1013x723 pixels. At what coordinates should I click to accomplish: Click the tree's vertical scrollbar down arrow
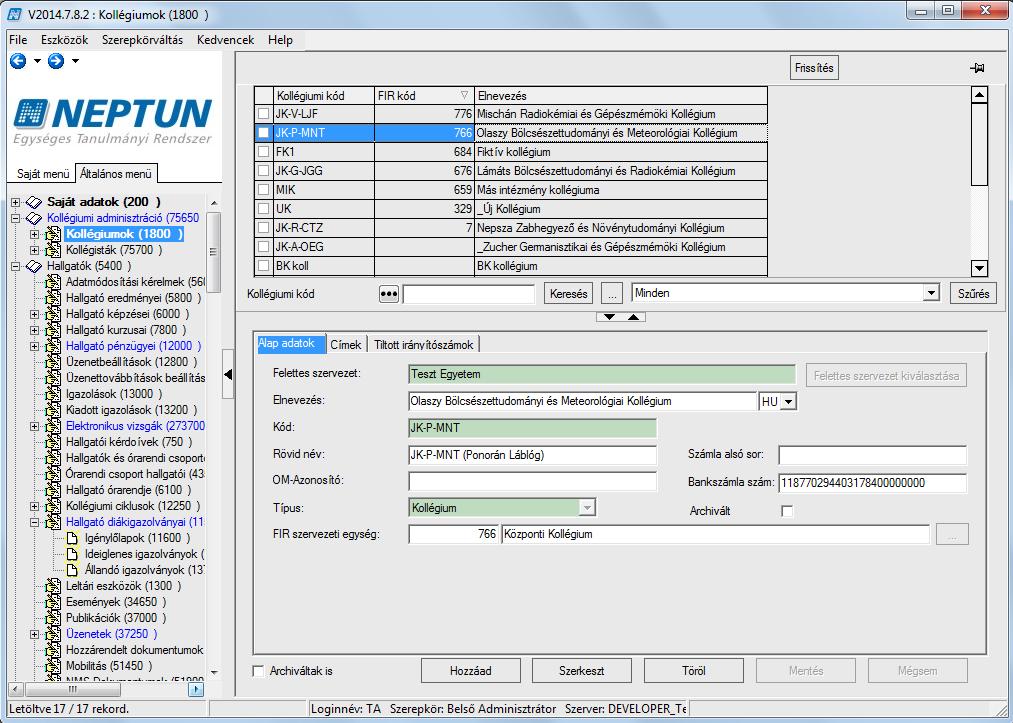tap(214, 673)
